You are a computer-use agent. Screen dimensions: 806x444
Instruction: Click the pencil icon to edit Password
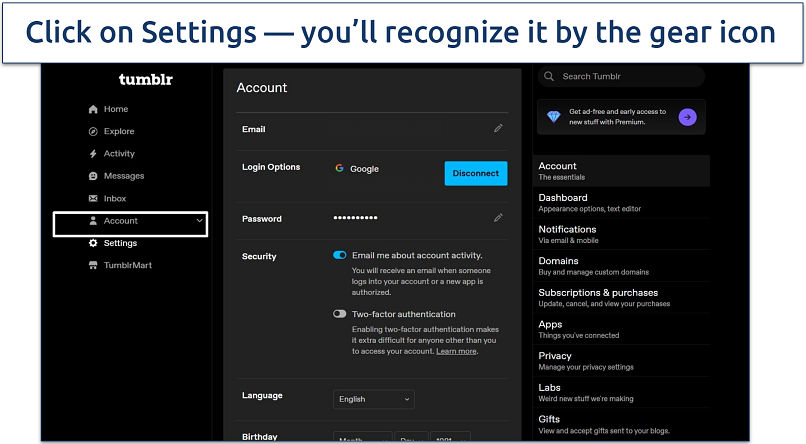[x=498, y=218]
